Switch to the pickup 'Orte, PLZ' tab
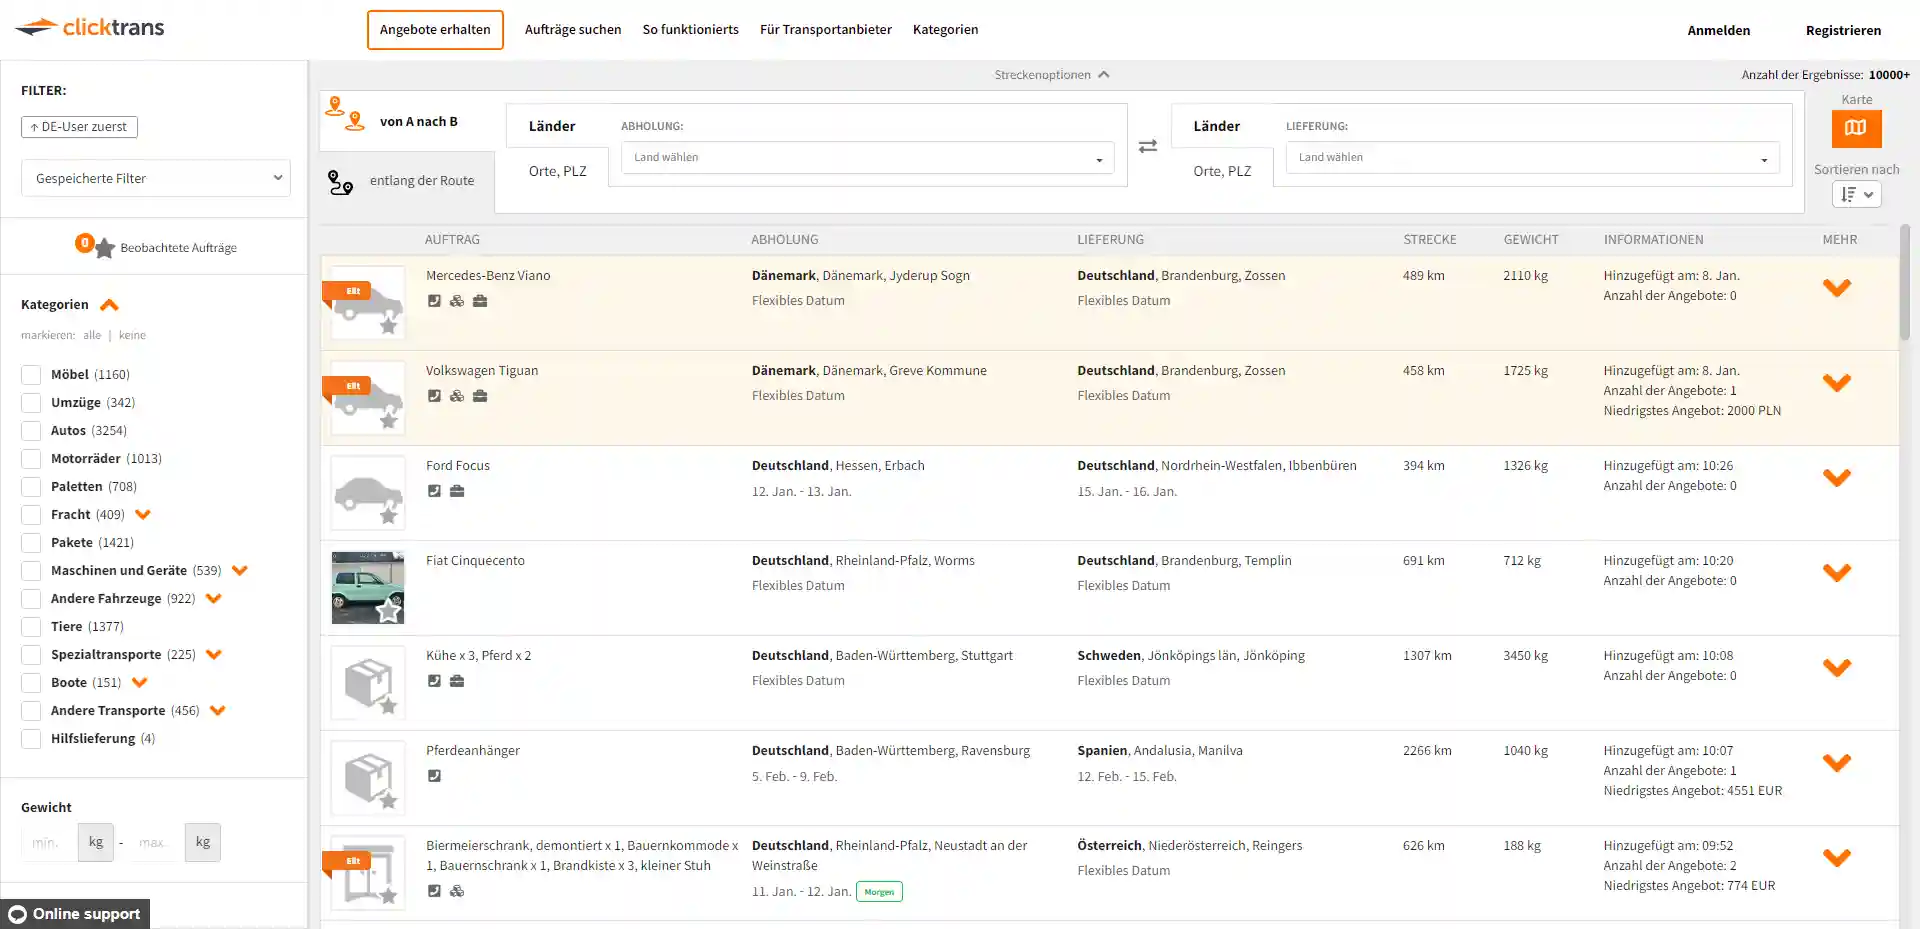This screenshot has width=1920, height=929. pos(557,171)
